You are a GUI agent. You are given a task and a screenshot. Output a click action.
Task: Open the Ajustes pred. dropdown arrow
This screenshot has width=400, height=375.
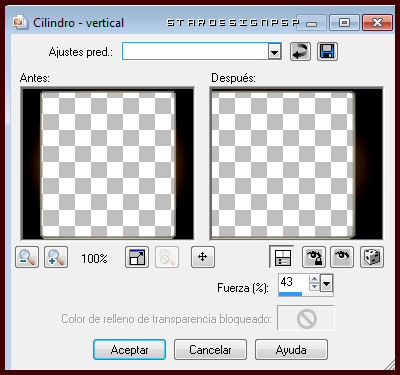click(275, 52)
